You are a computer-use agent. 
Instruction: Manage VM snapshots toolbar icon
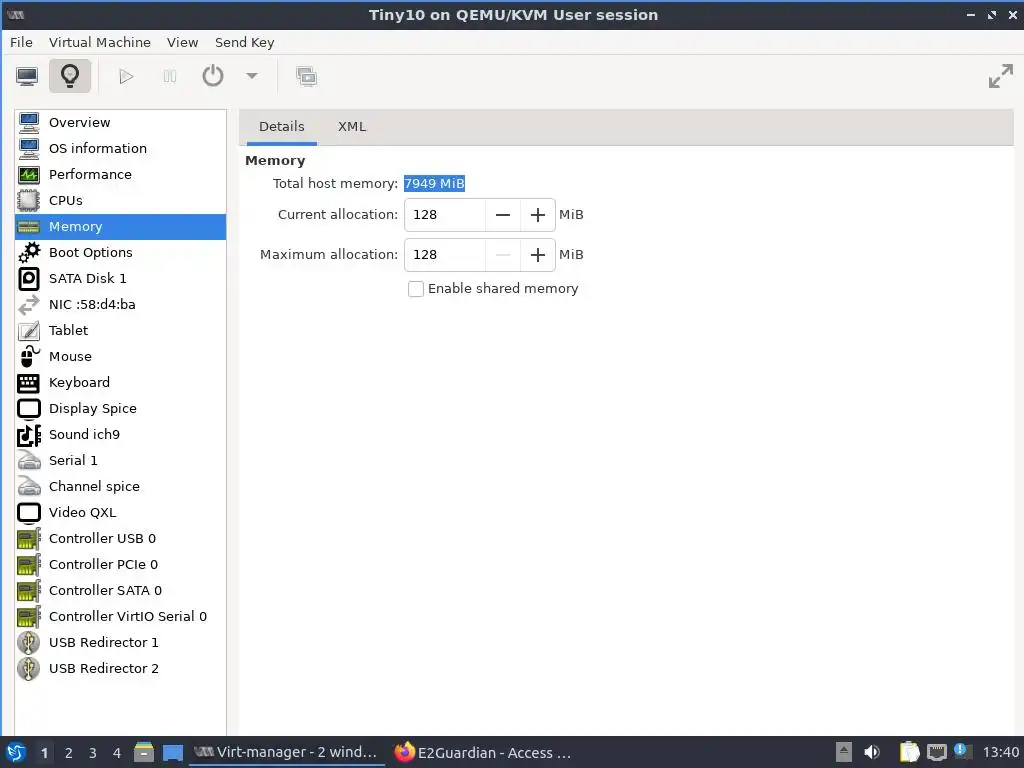click(306, 76)
